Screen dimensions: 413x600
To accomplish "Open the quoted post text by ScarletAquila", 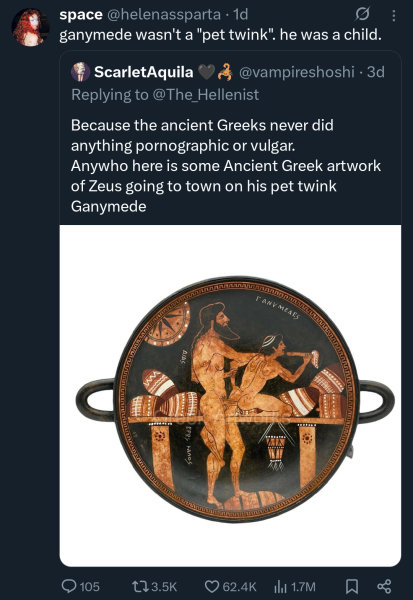I will (x=226, y=166).
